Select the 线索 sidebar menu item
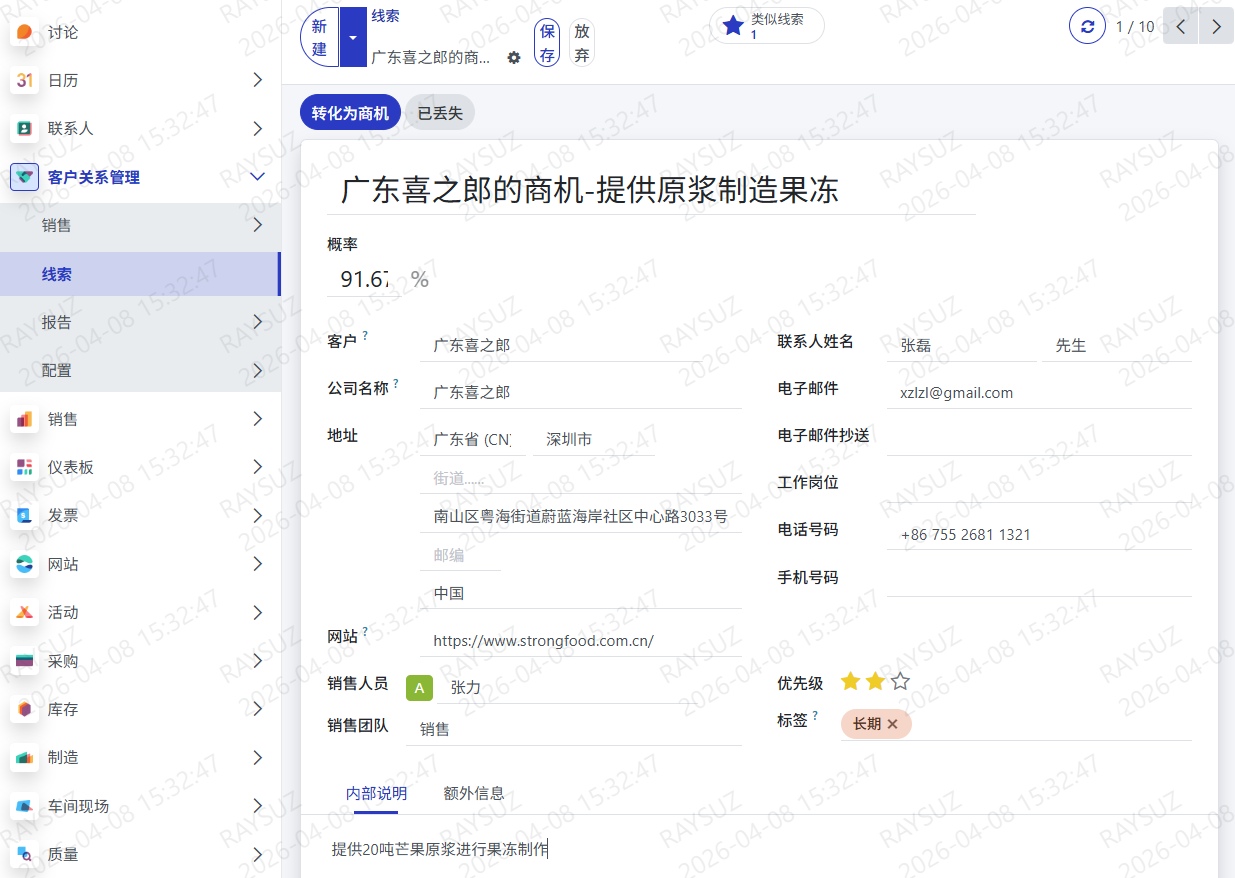Image resolution: width=1235 pixels, height=878 pixels. click(x=140, y=274)
